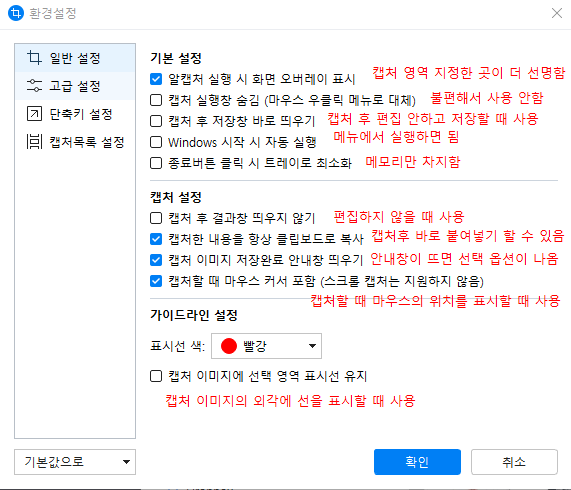Open the 일반 설정 tab
Viewport: 571px width, 490px height.
click(75, 58)
